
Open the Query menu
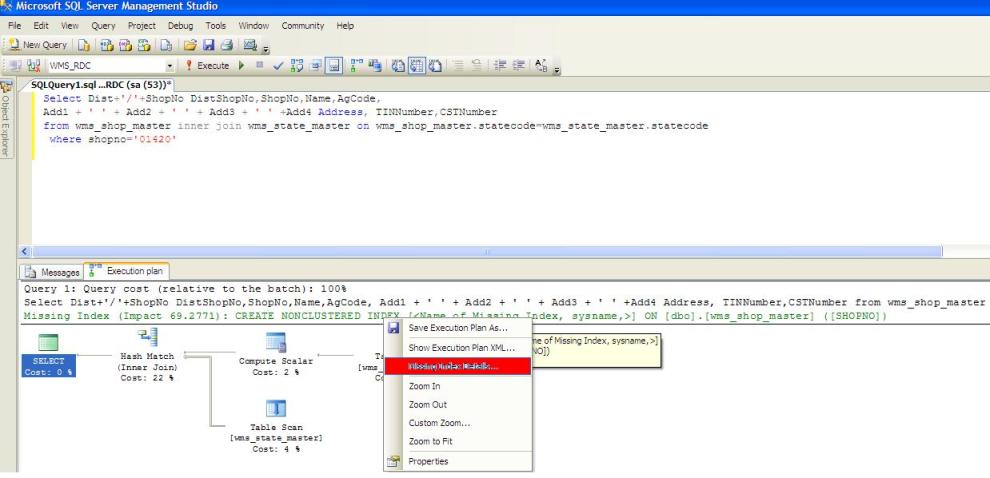[103, 26]
